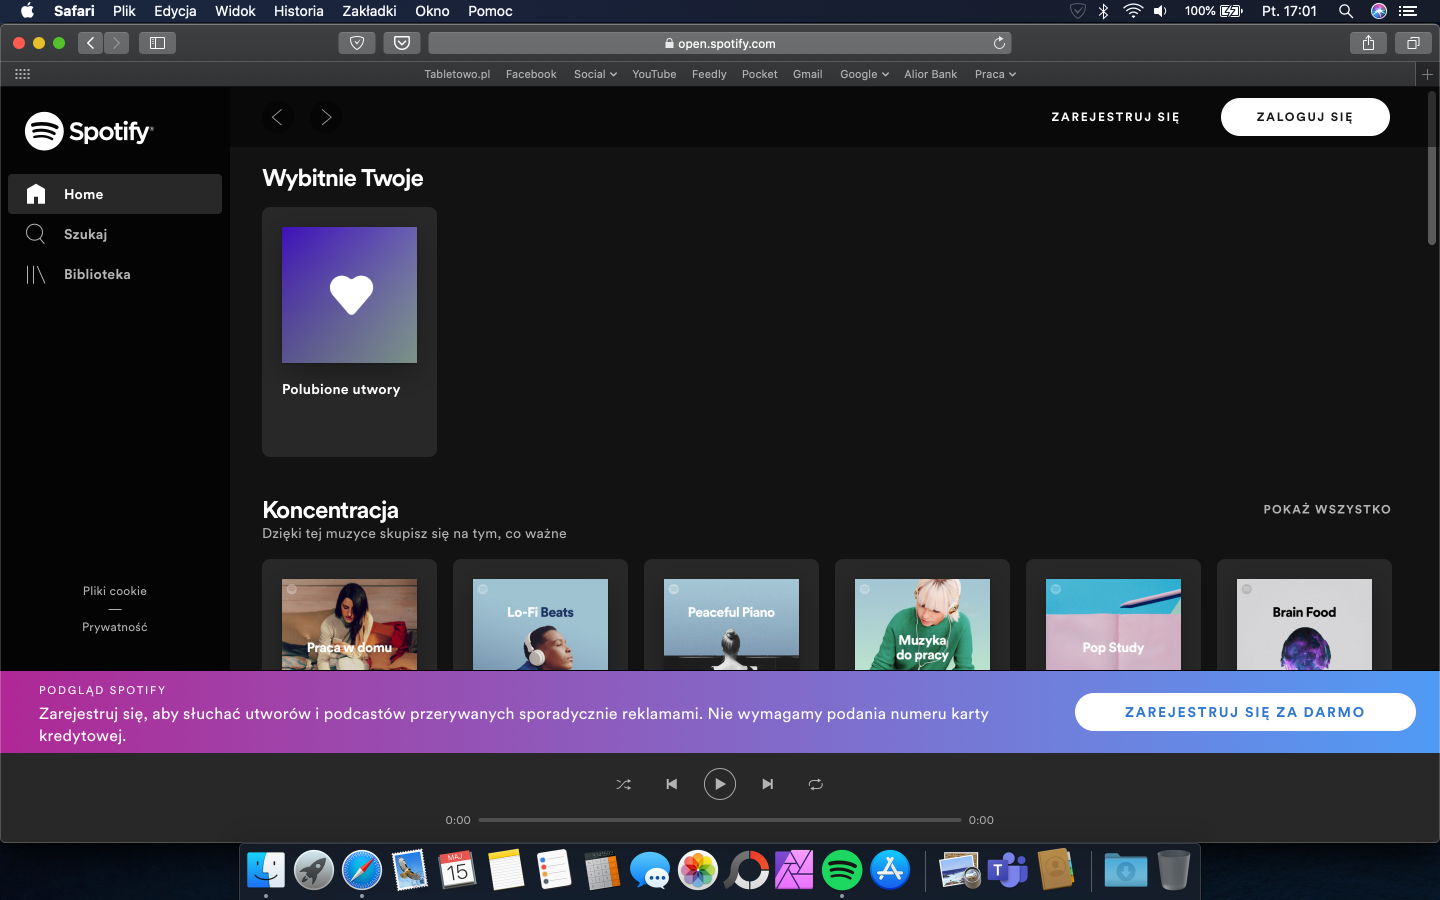Click Prywatność link
This screenshot has width=1440, height=900.
115,627
